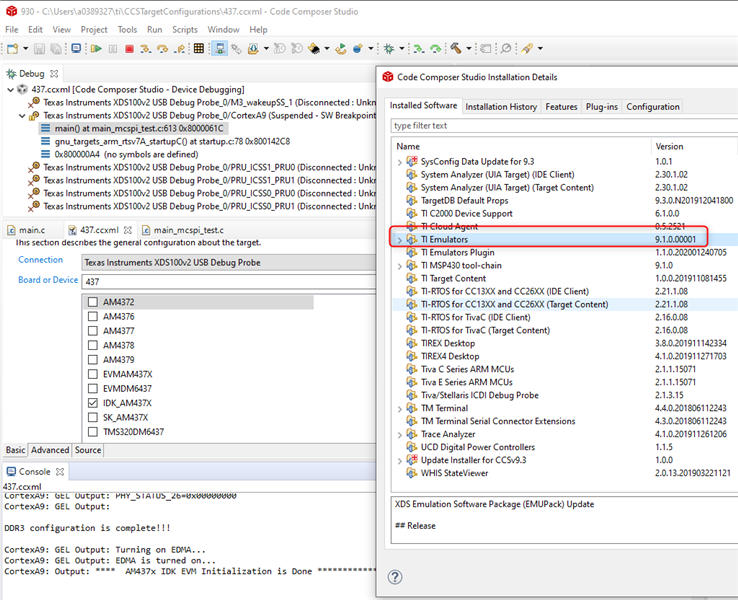Click the yellow Step Over icon
The width and height of the screenshot is (738, 600).
click(x=162, y=48)
